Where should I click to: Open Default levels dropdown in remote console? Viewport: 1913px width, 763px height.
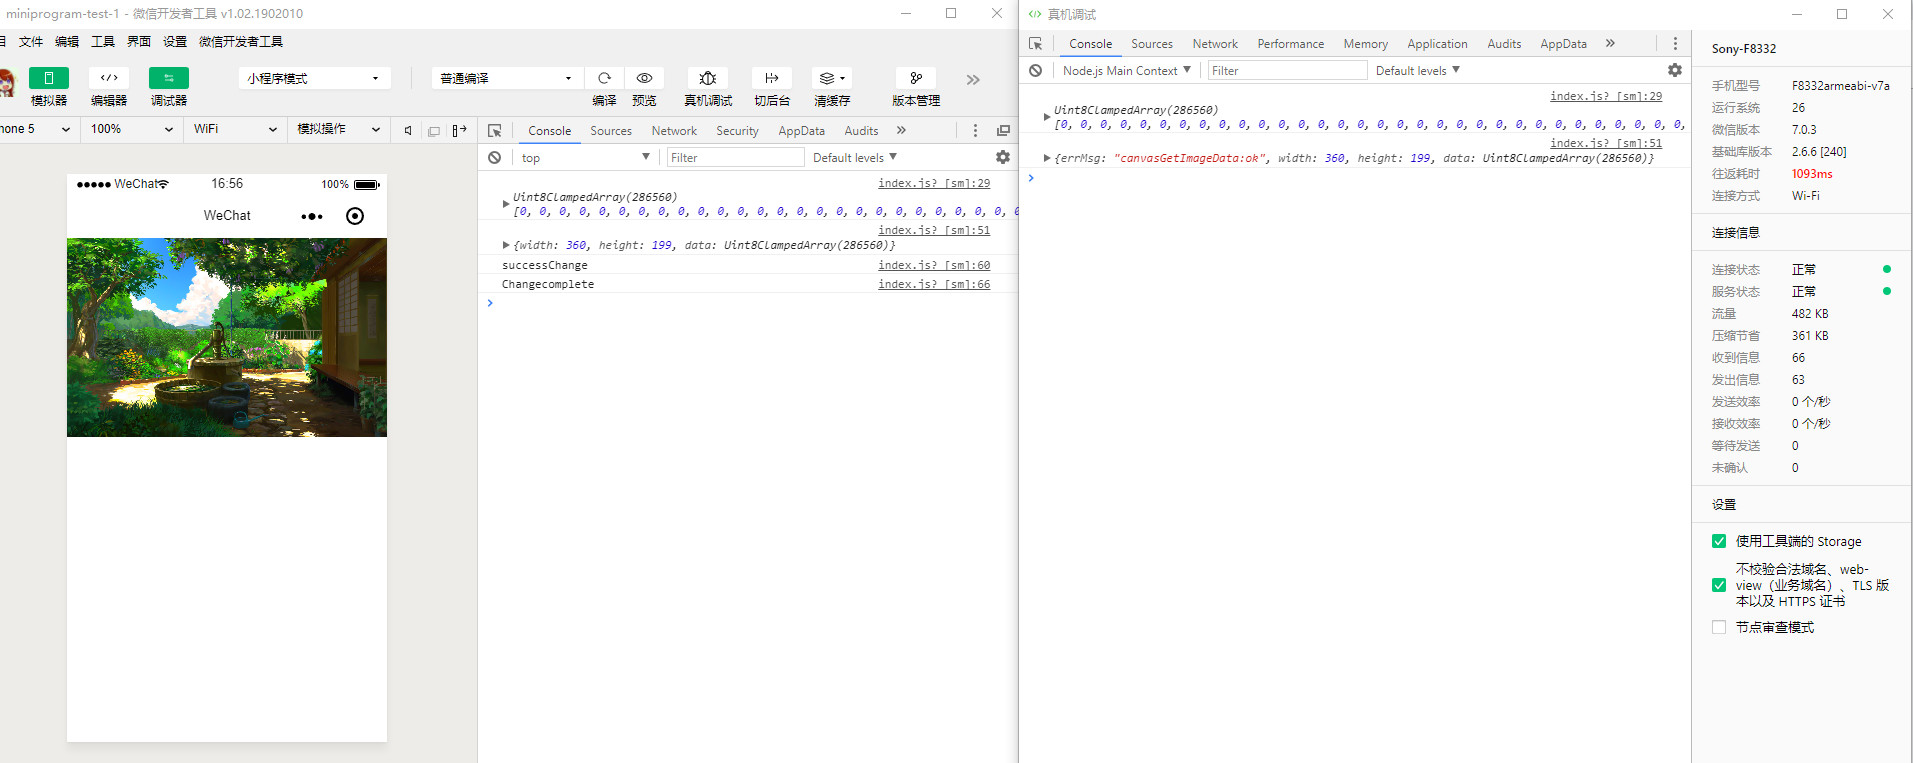click(1418, 71)
